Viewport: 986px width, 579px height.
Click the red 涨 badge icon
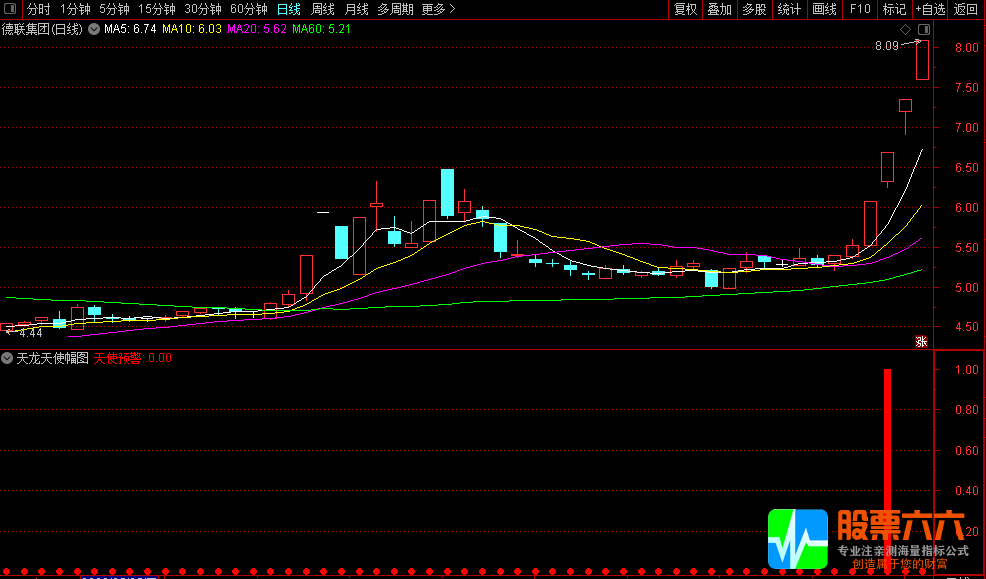click(x=921, y=342)
